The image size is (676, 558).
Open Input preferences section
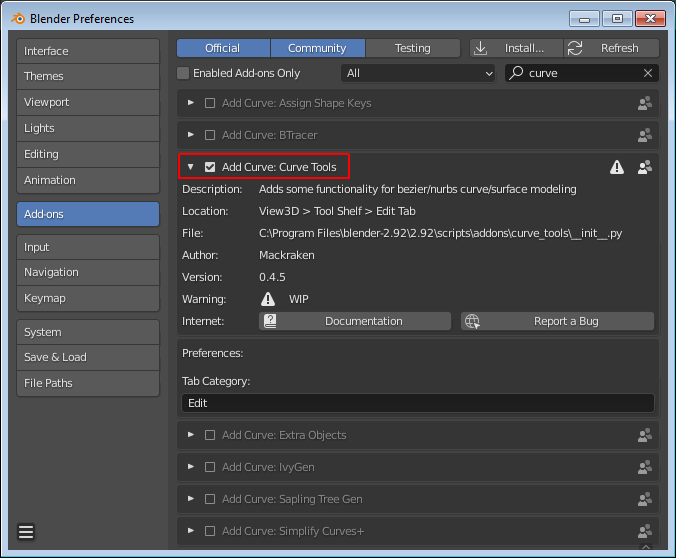[x=88, y=247]
